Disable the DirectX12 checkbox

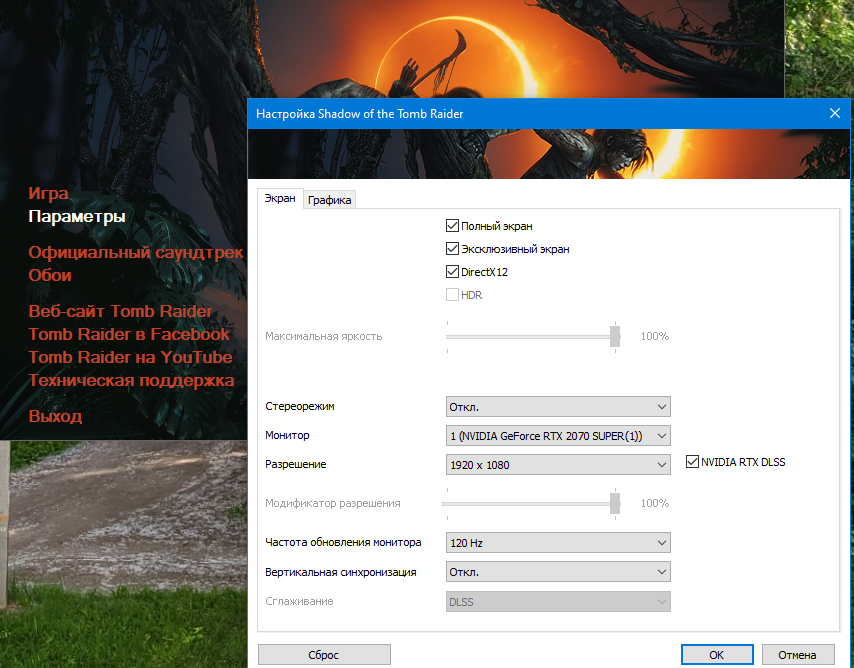click(x=452, y=271)
